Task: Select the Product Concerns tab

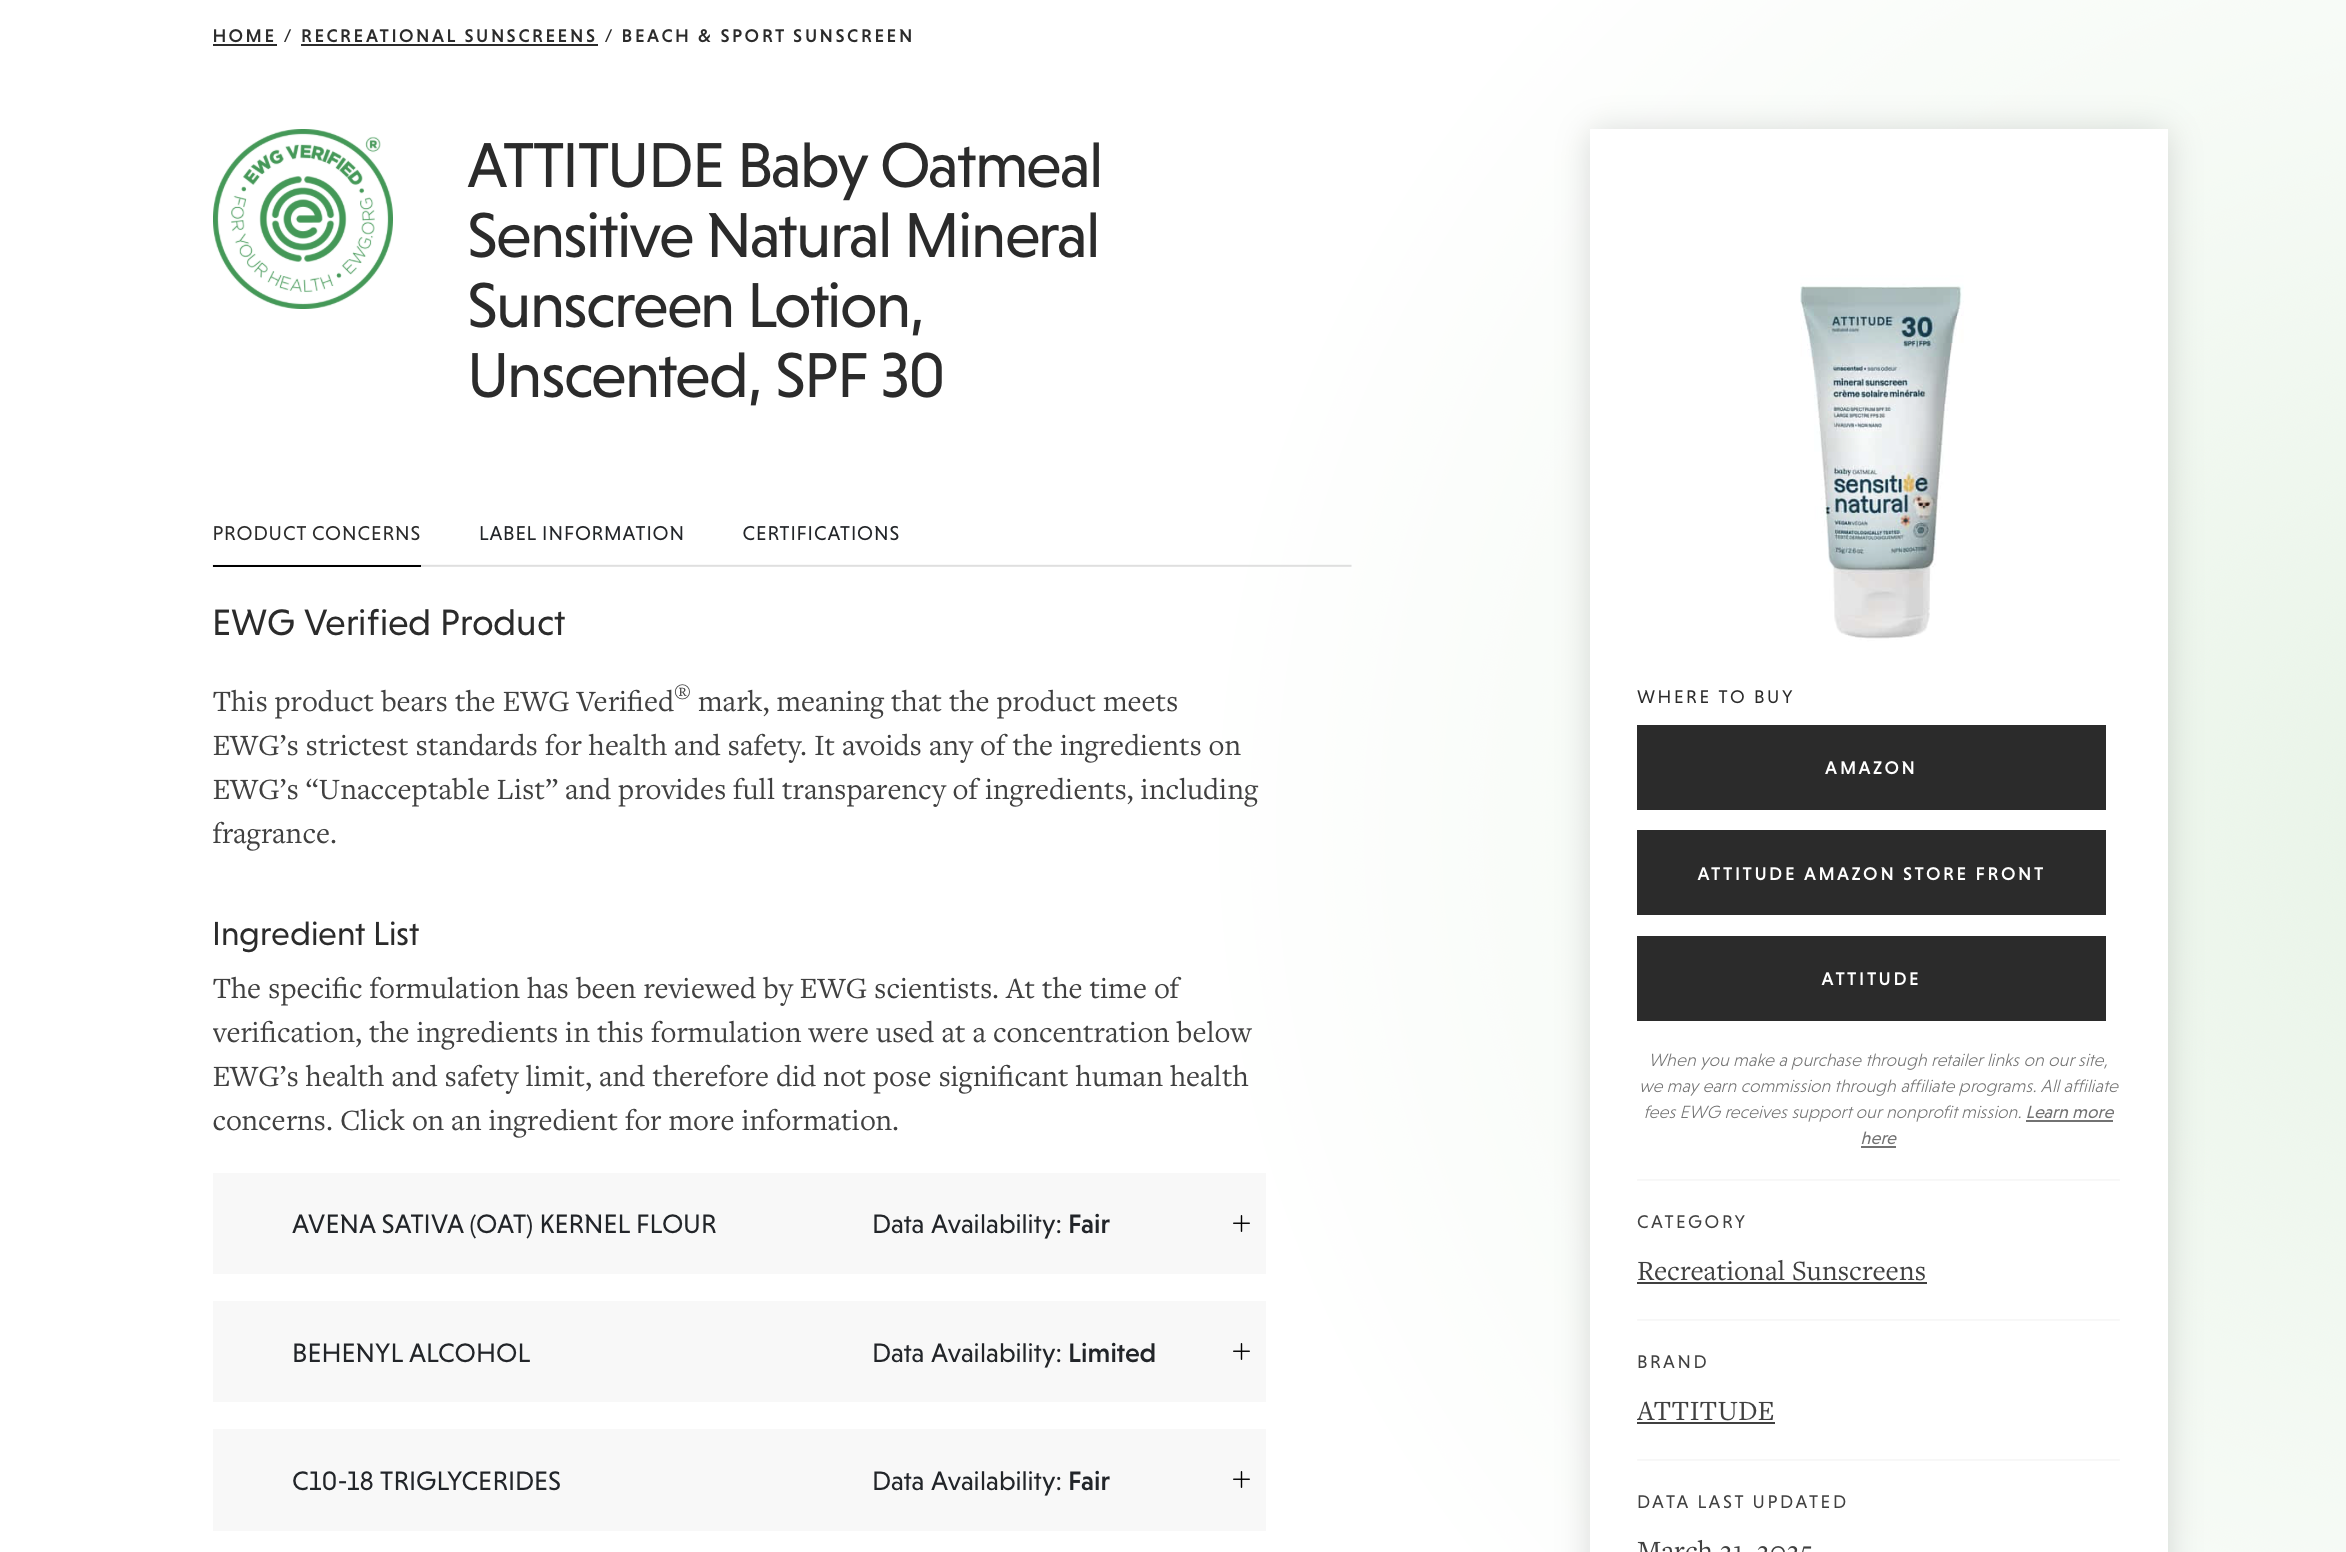Action: [316, 533]
